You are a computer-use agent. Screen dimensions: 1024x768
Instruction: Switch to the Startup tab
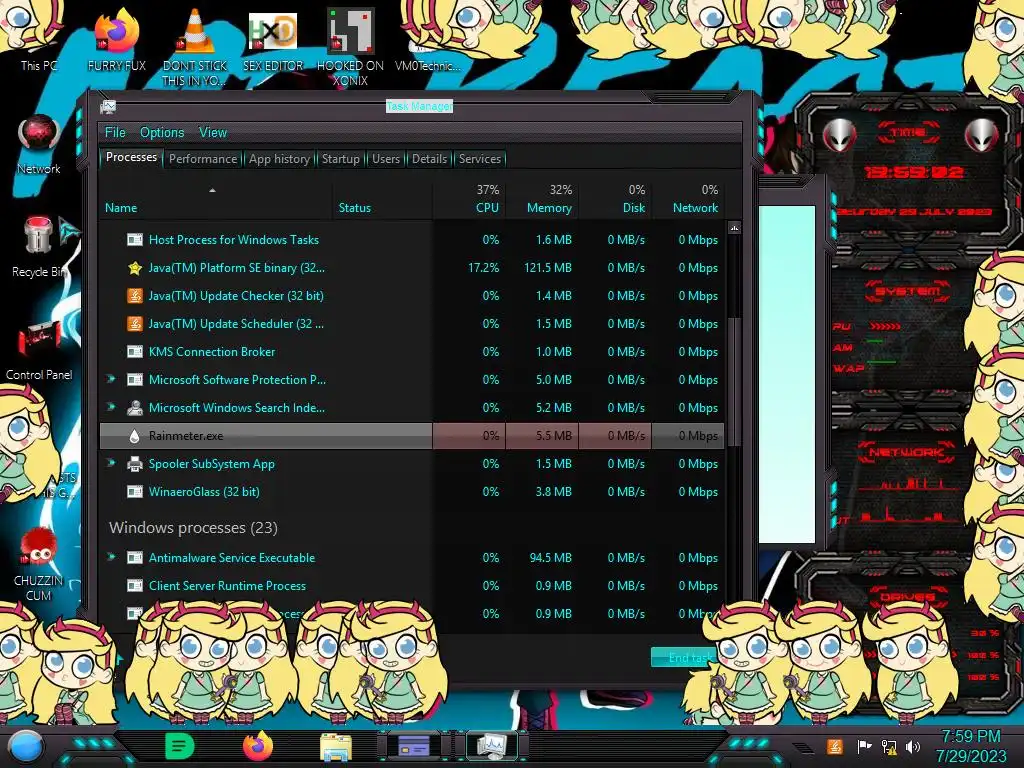click(341, 159)
